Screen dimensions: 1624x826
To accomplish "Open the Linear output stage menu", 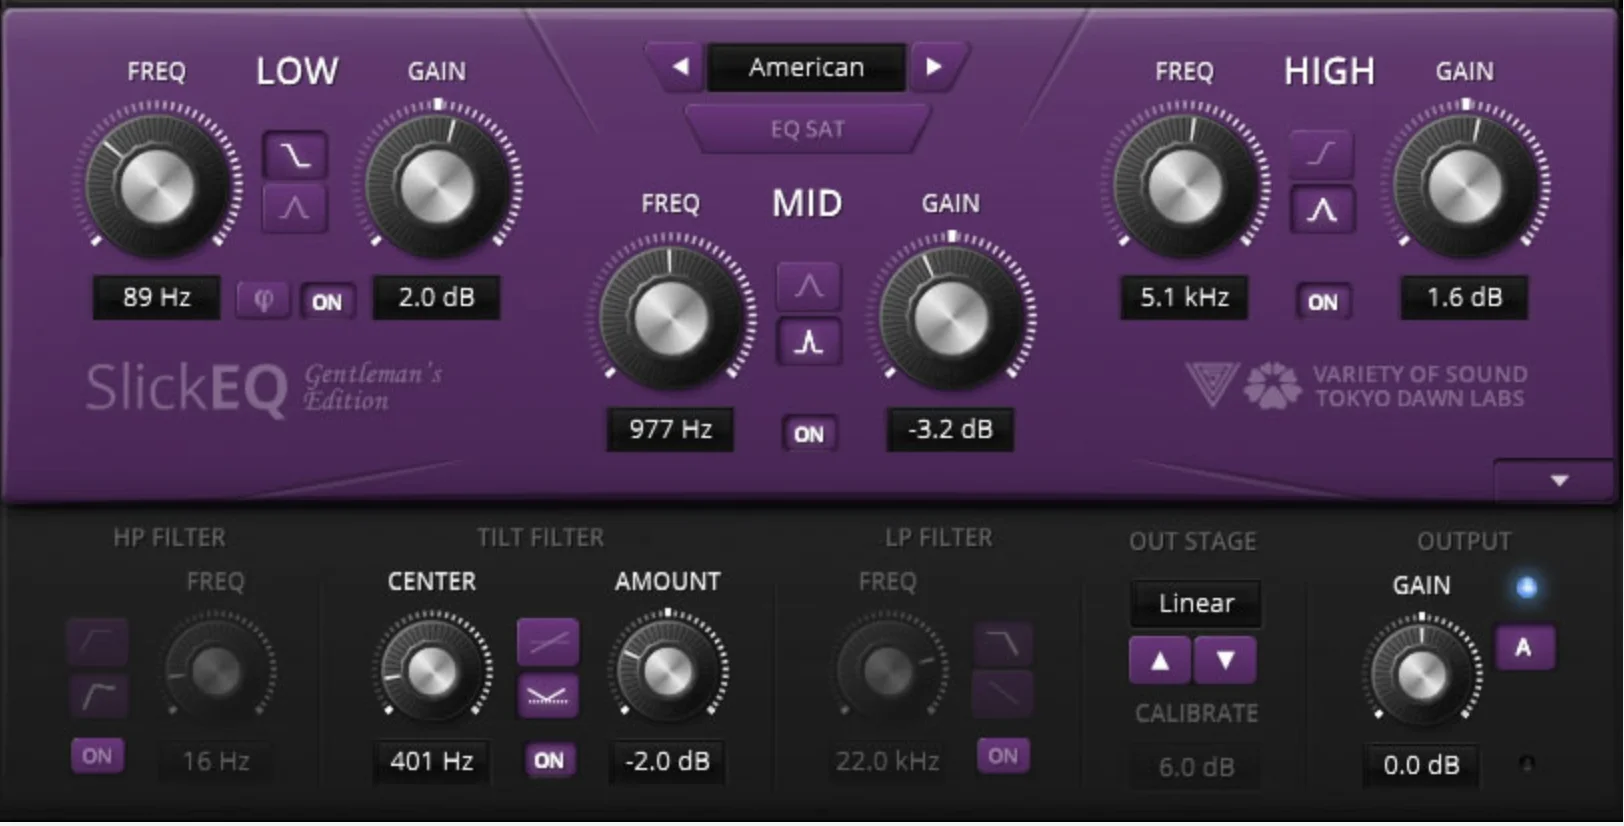I will point(1196,603).
